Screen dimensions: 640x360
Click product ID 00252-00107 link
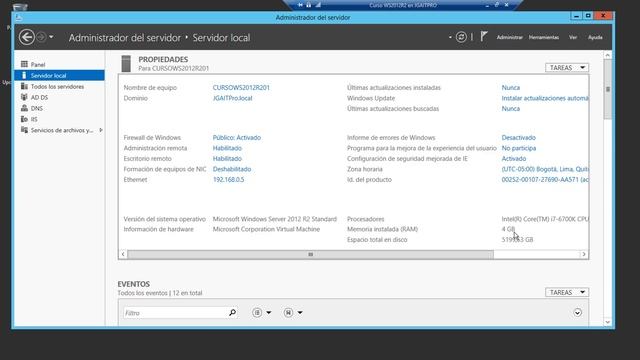[x=545, y=180]
